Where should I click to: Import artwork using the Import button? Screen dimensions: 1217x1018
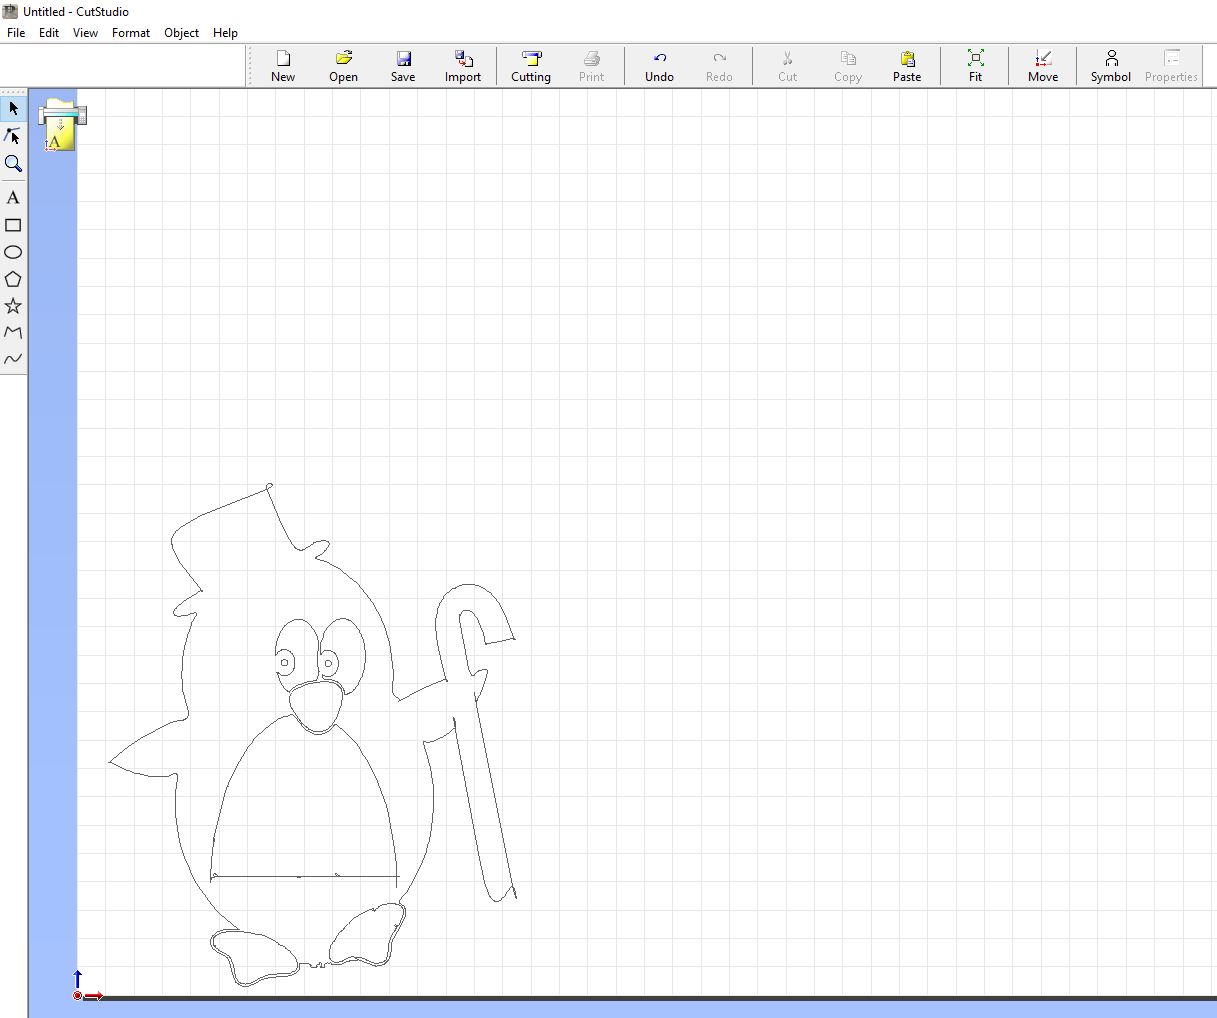click(x=463, y=66)
